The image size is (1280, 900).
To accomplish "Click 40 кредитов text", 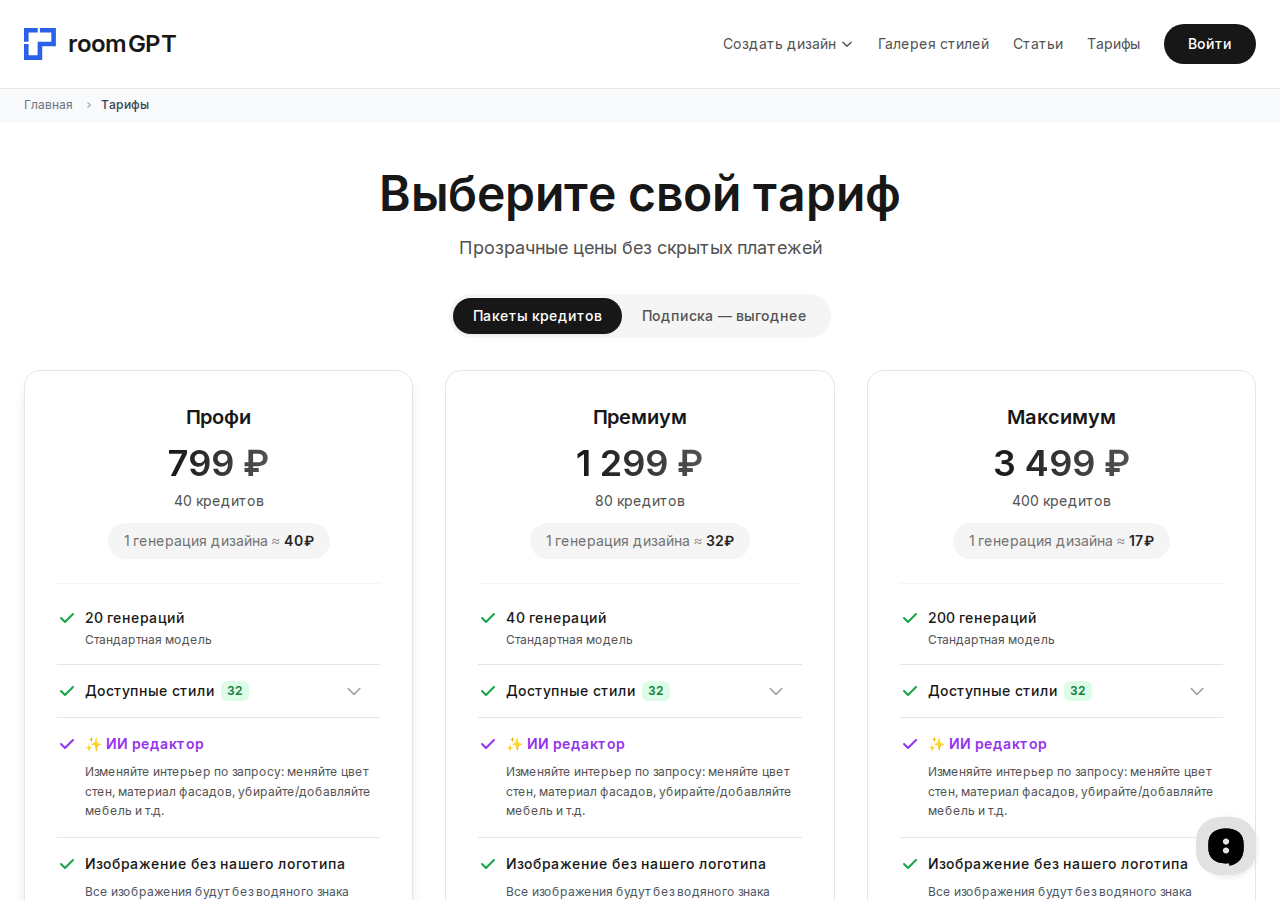I will pos(219,501).
